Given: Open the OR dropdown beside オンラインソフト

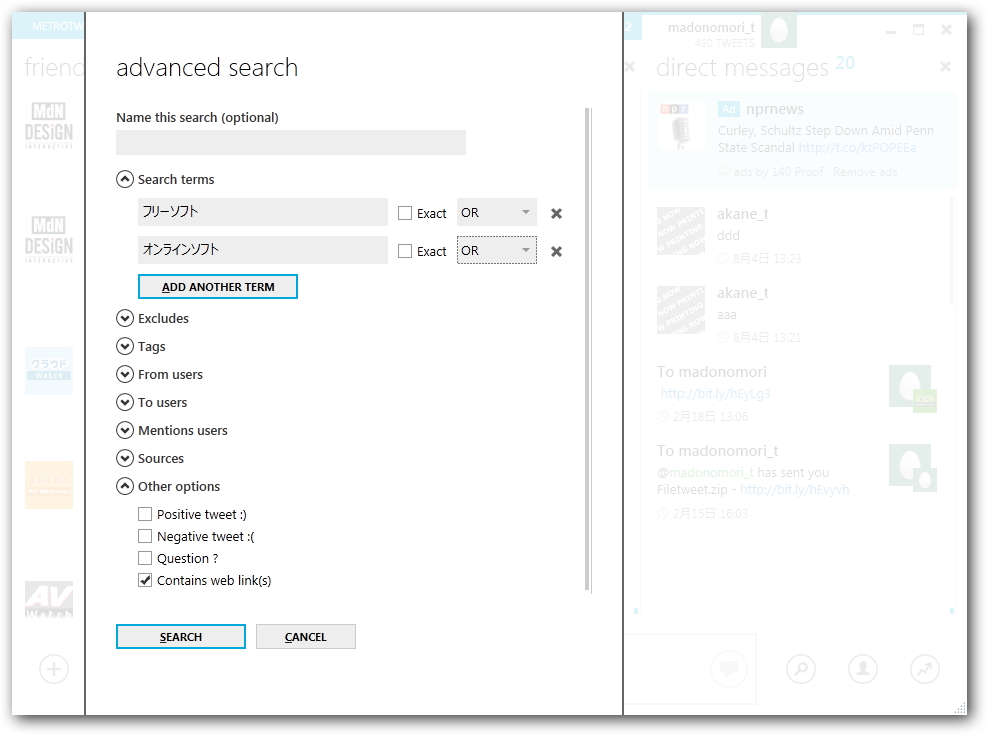Looking at the screenshot, I should (x=496, y=250).
